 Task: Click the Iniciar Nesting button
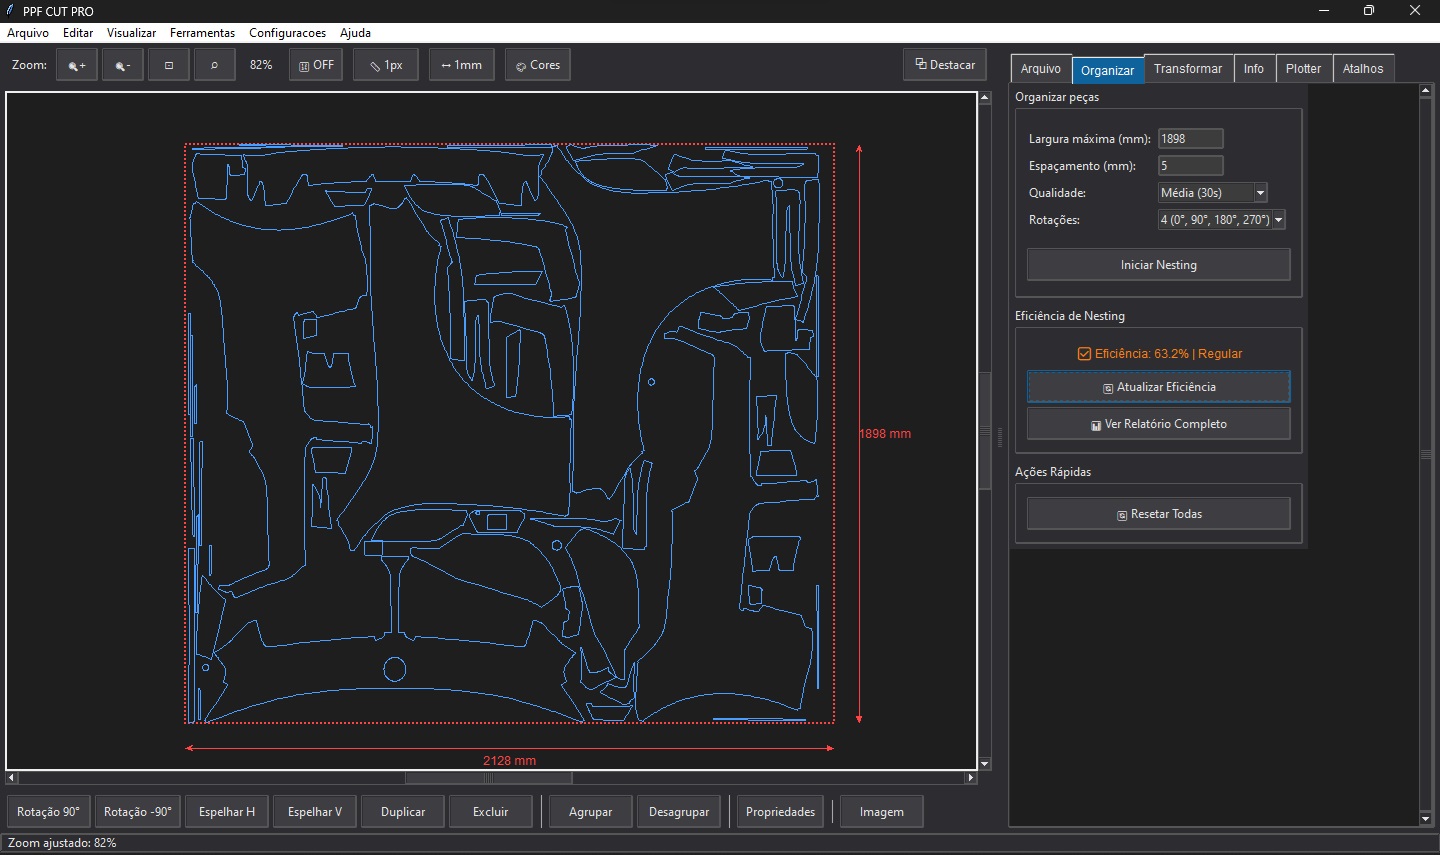[x=1159, y=265]
